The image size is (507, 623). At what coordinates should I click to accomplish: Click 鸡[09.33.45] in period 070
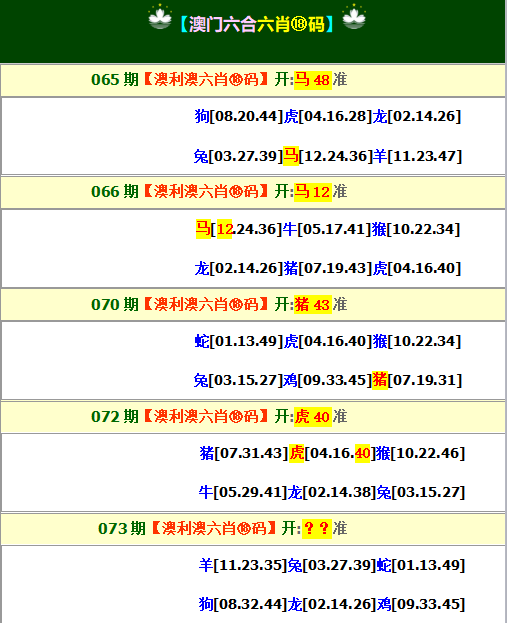pos(328,380)
